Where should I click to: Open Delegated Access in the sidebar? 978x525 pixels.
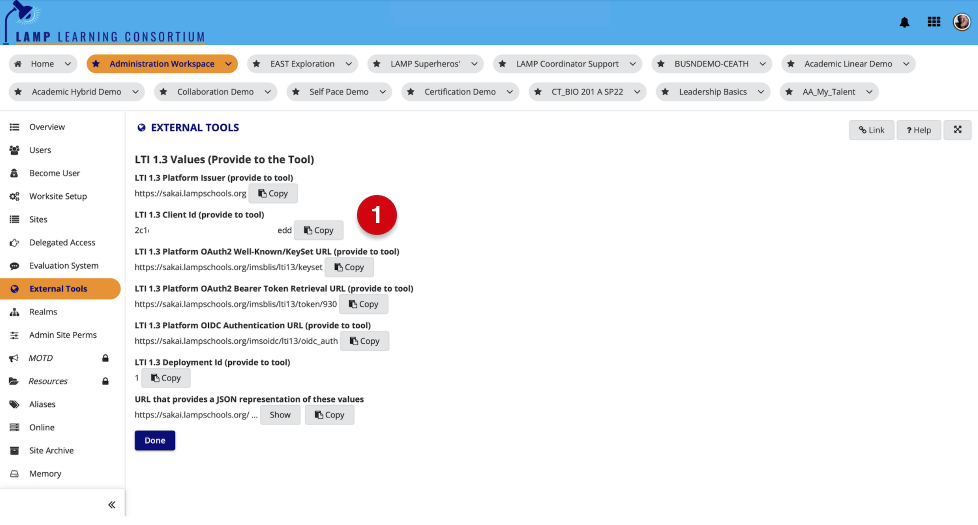(62, 243)
